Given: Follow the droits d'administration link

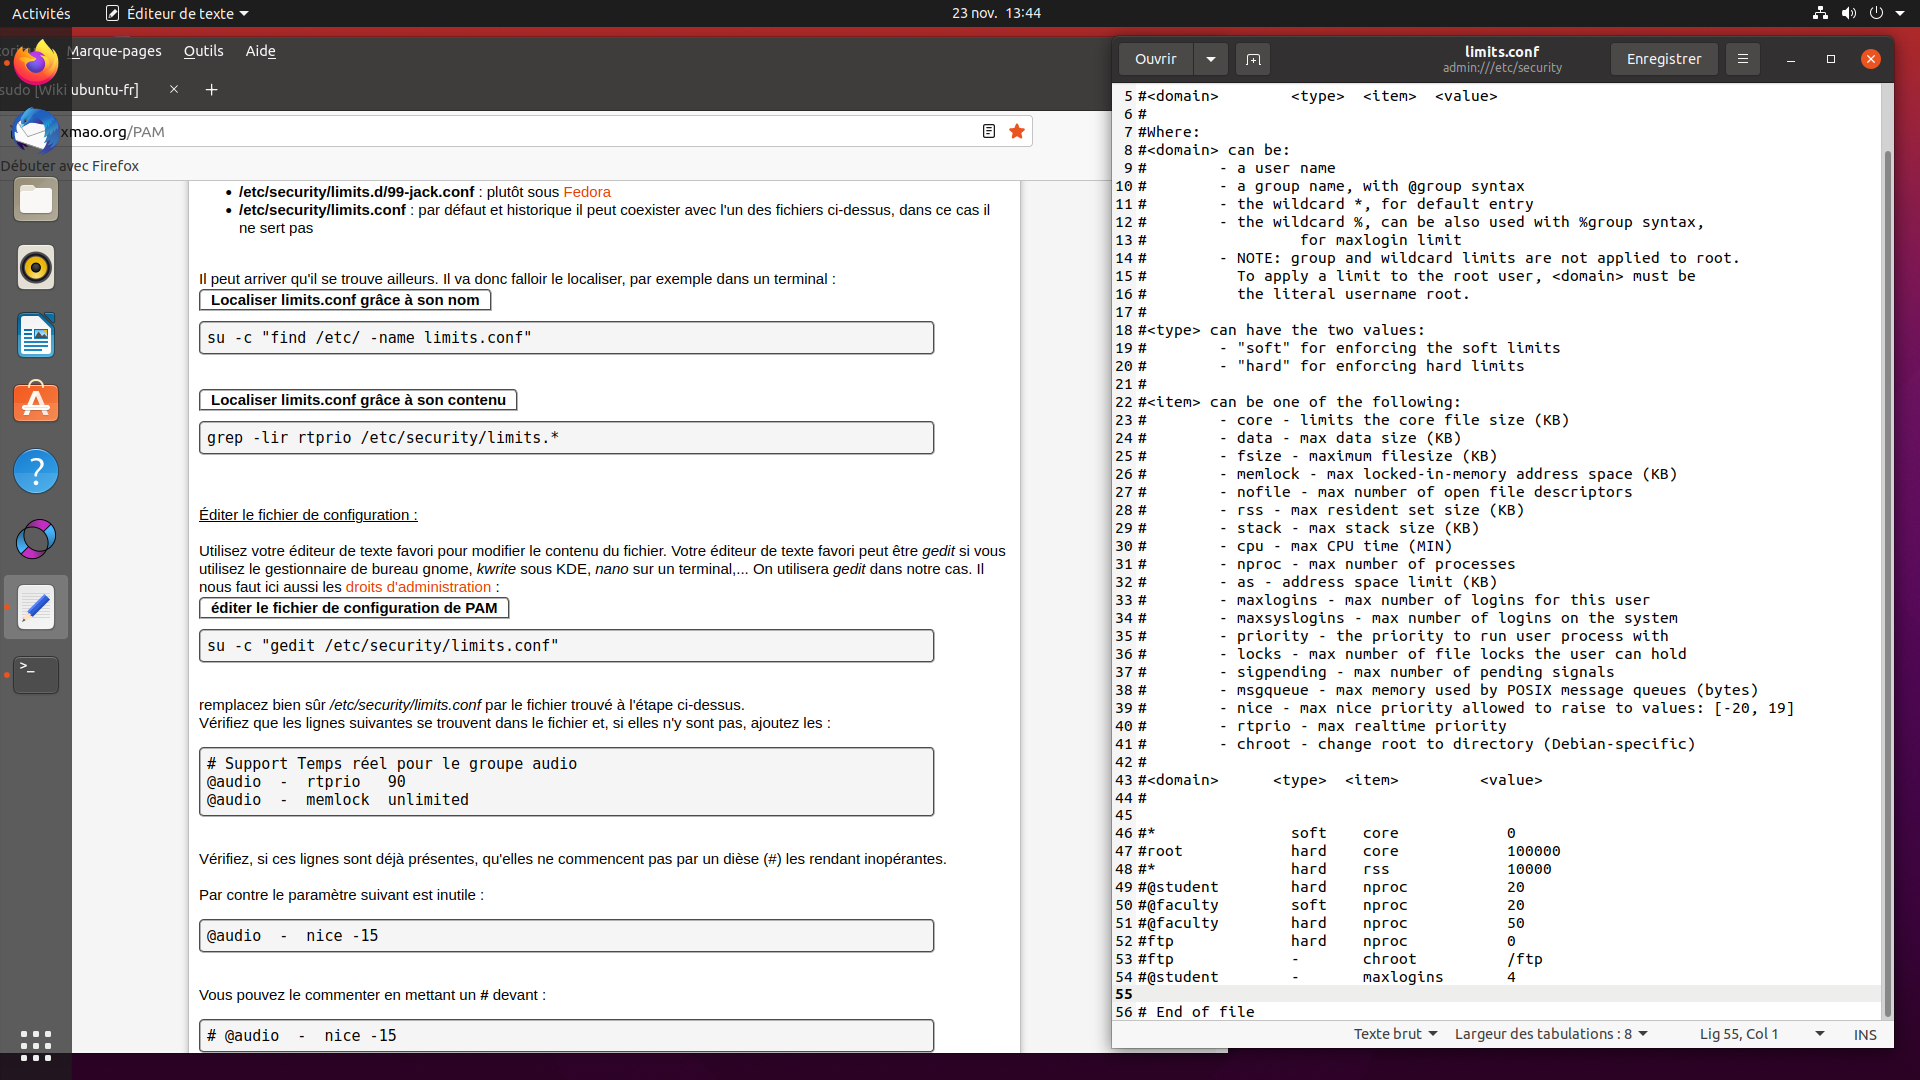Looking at the screenshot, I should pos(418,587).
